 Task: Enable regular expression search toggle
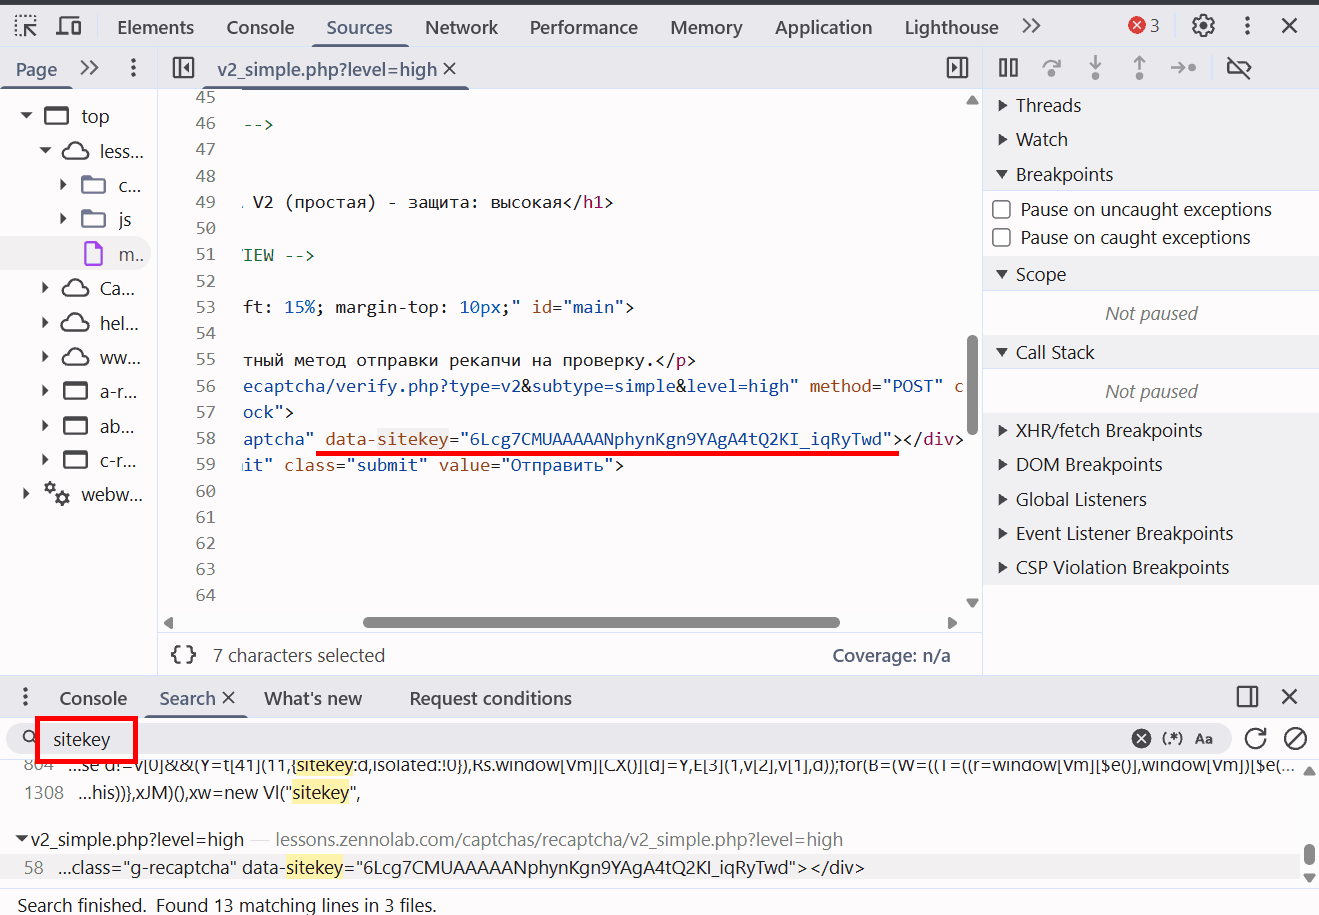point(1172,738)
